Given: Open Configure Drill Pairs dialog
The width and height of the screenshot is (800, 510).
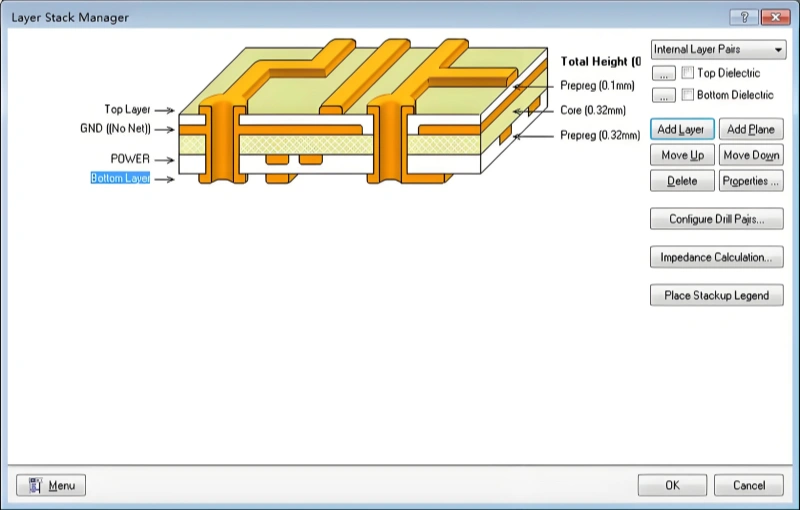Looking at the screenshot, I should point(716,219).
